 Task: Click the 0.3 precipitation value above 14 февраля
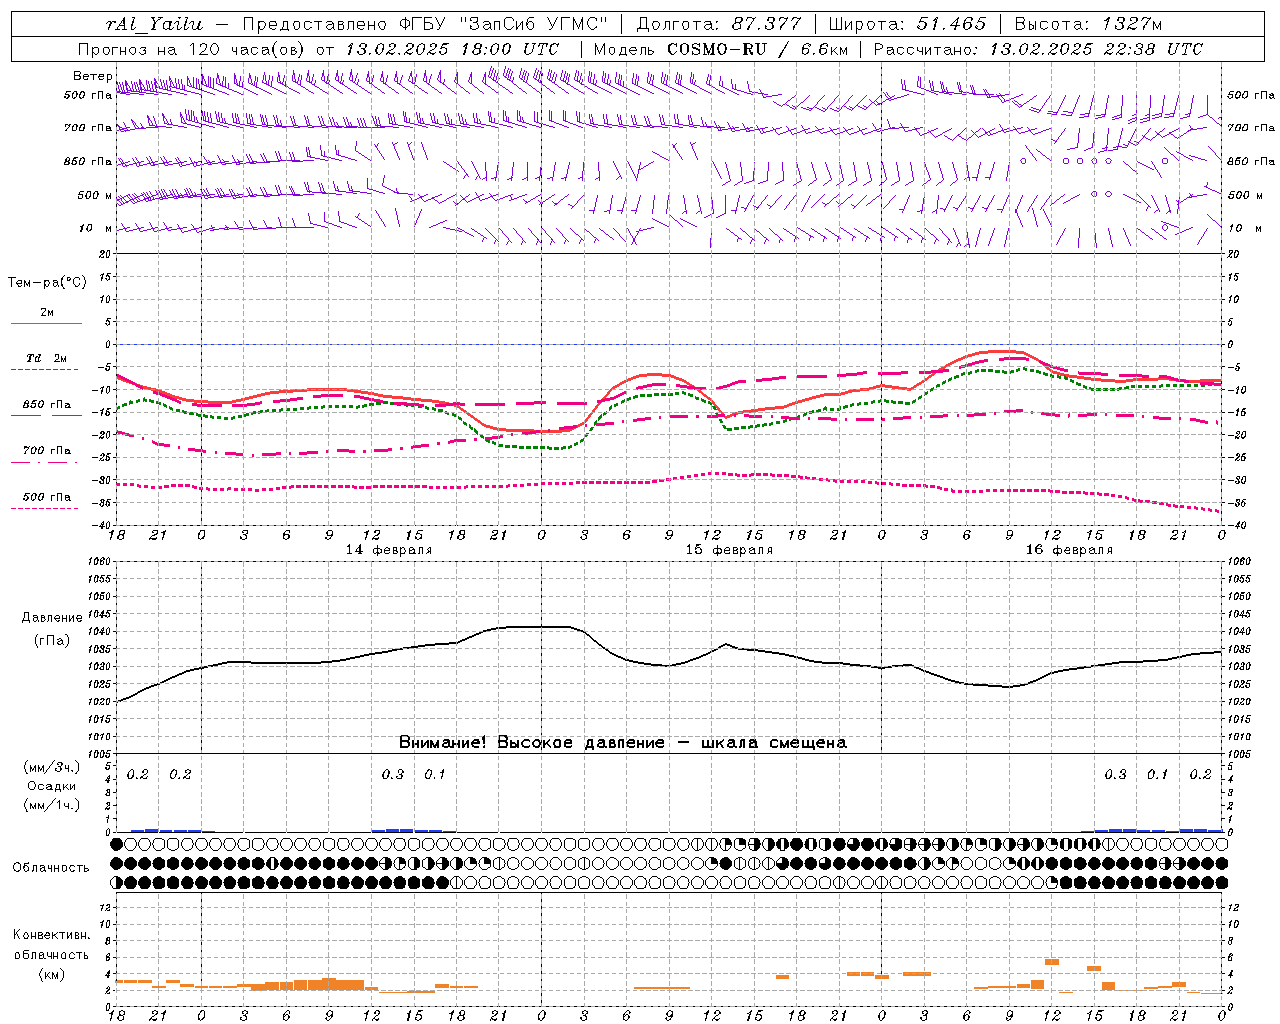coord(393,774)
